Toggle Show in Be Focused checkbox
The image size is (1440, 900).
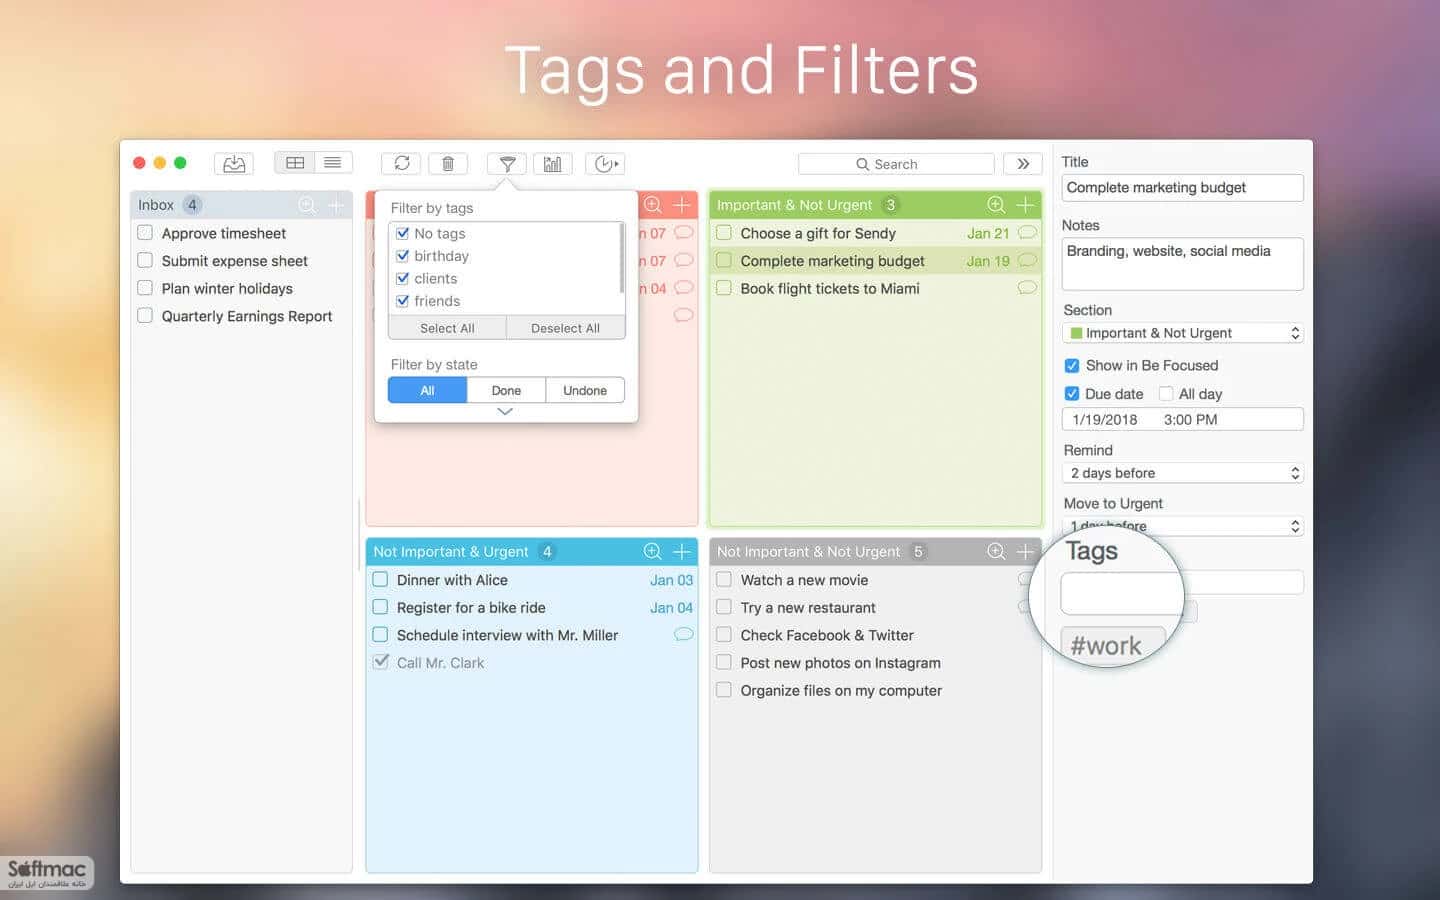(1072, 366)
